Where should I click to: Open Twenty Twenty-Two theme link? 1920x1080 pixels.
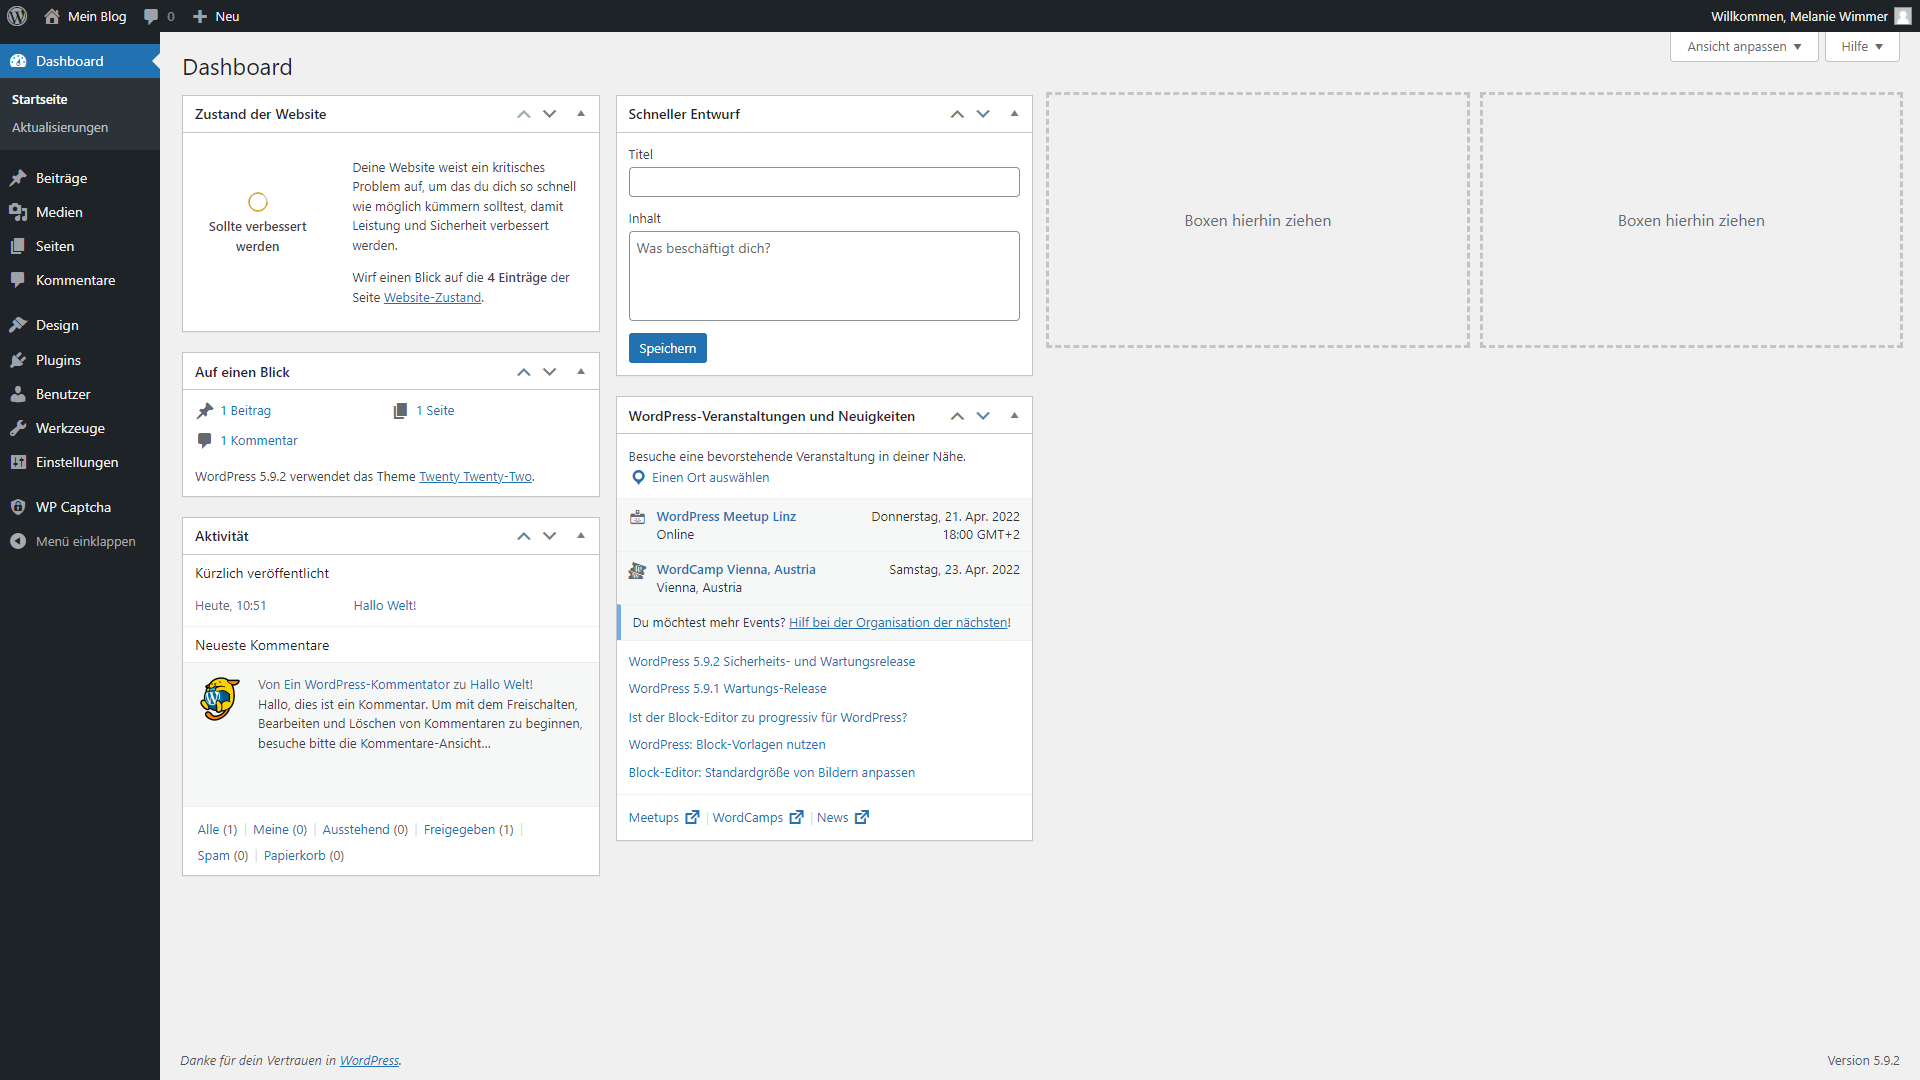coord(475,476)
